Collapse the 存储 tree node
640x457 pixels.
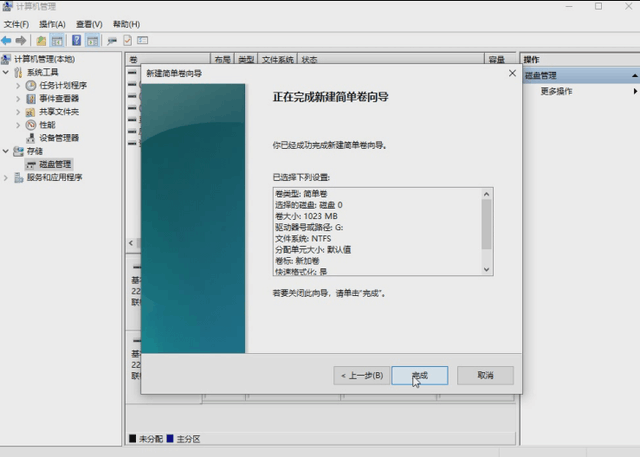tap(6, 151)
